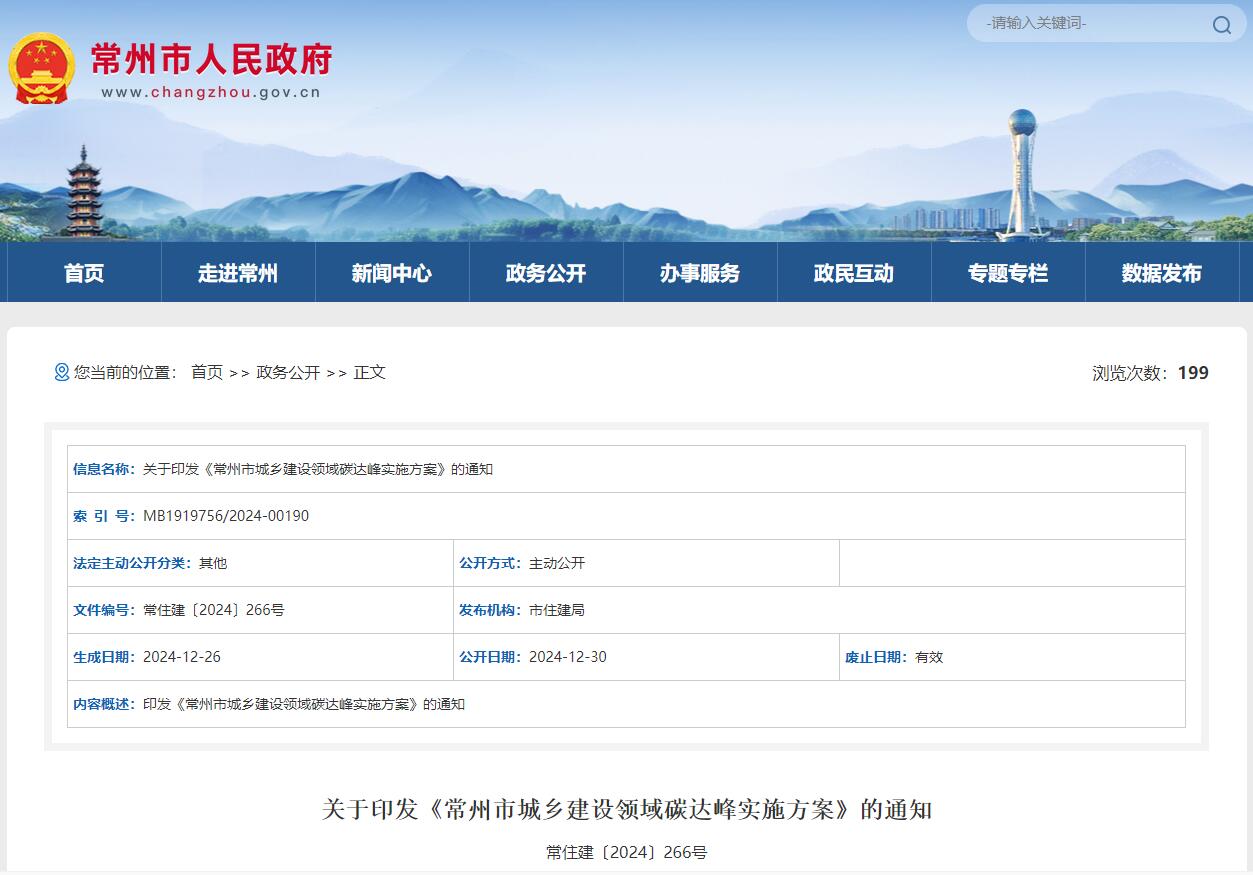Click the article title heading

[x=626, y=809]
